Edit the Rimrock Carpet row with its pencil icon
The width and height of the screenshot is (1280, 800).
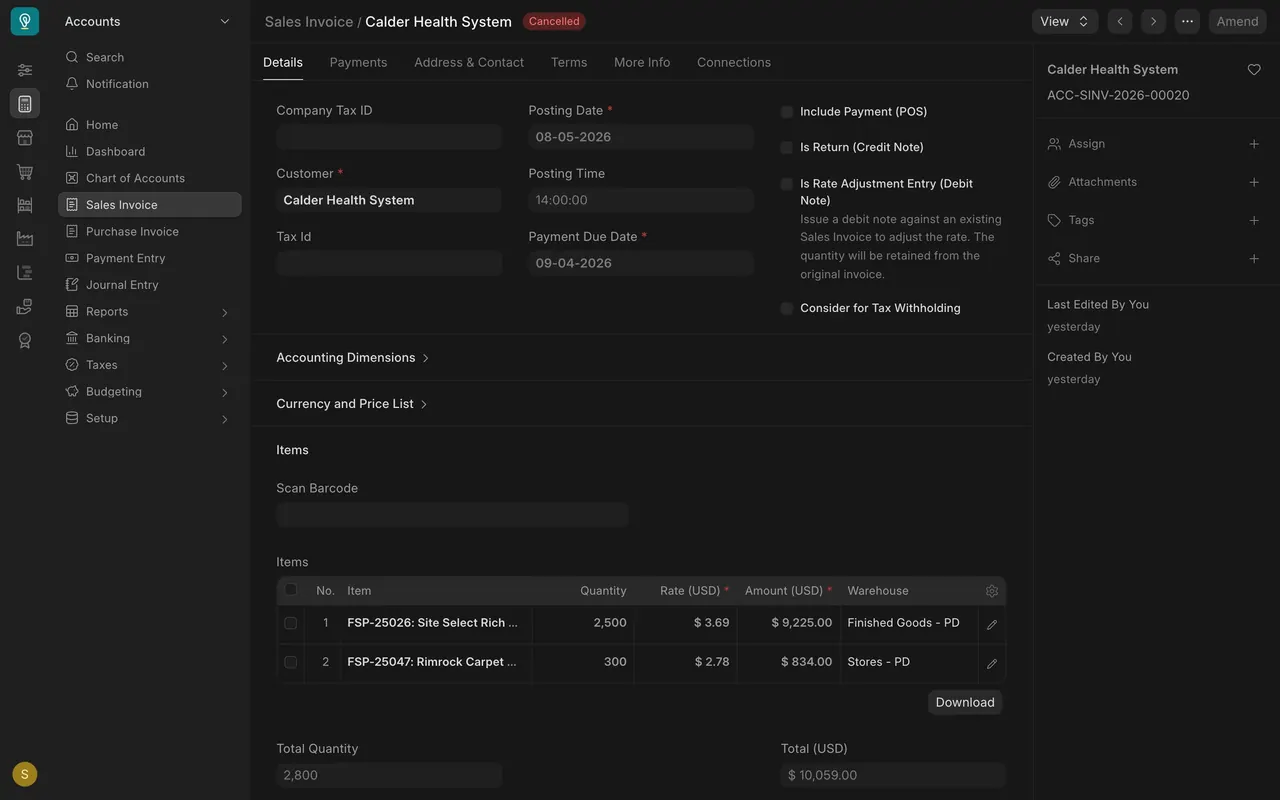[992, 663]
